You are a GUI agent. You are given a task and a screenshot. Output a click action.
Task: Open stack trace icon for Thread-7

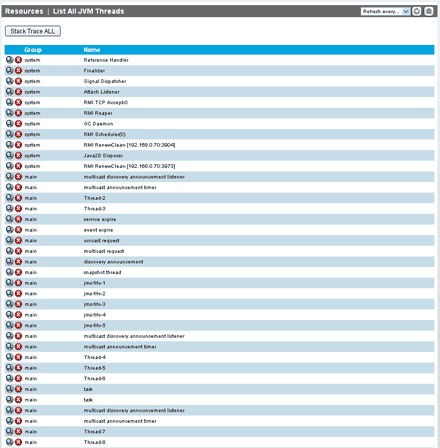(10, 432)
